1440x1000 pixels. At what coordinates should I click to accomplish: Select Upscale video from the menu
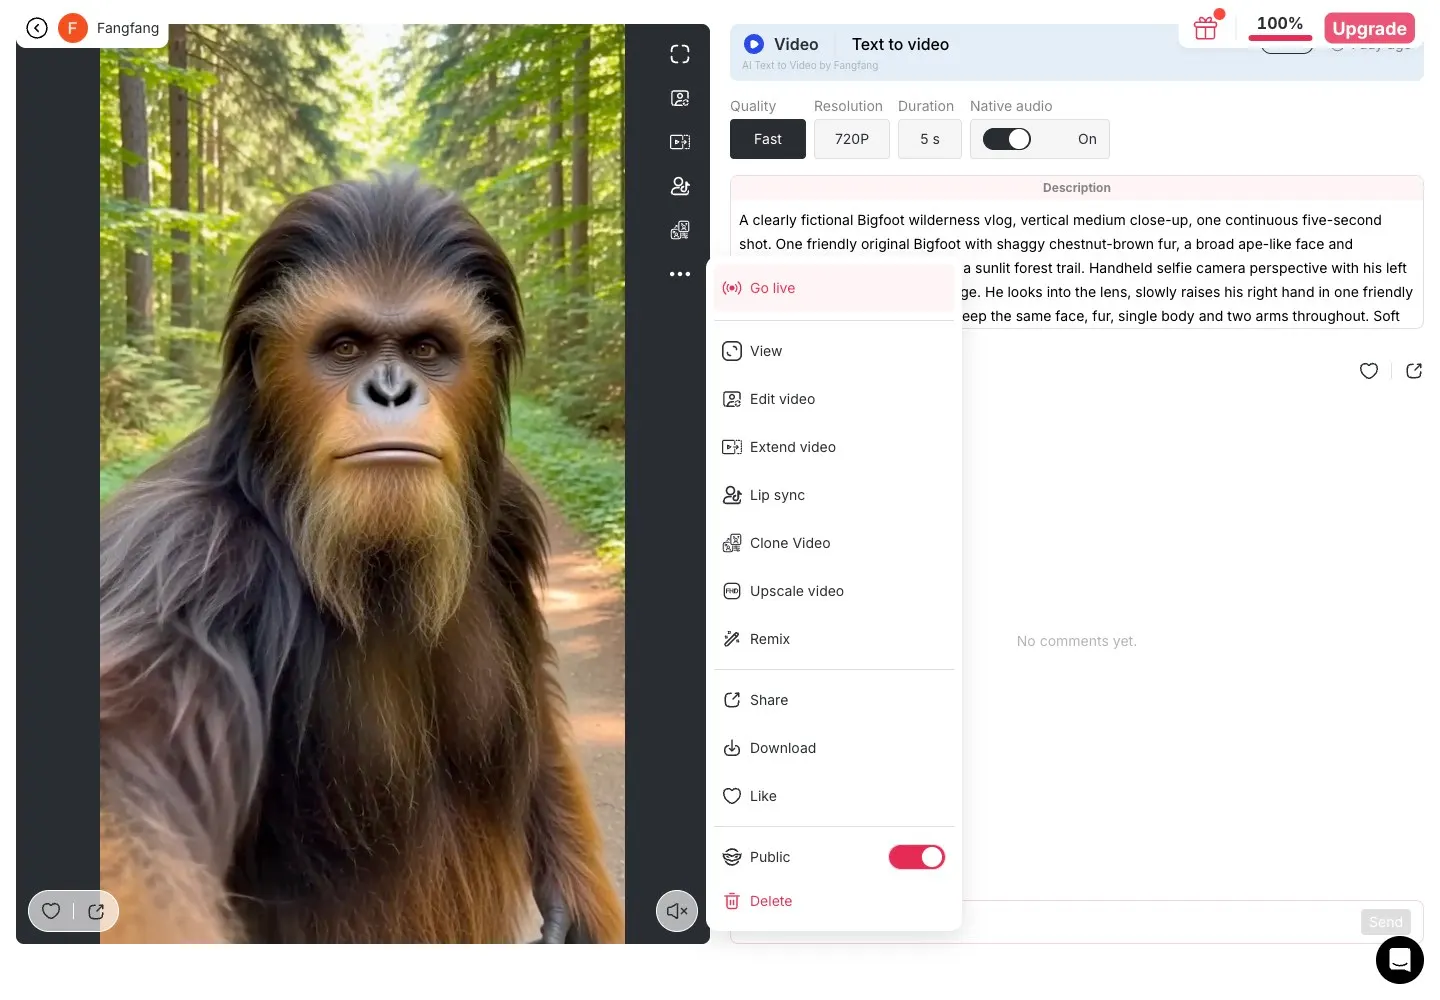835,591
